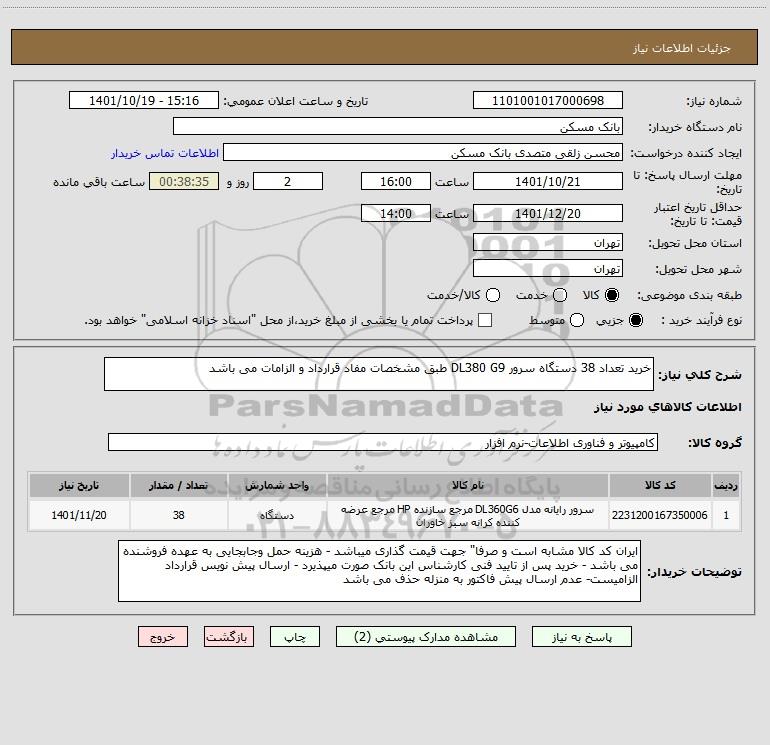
Task: Click the تاریخ نیاز column header
Action: point(79,485)
